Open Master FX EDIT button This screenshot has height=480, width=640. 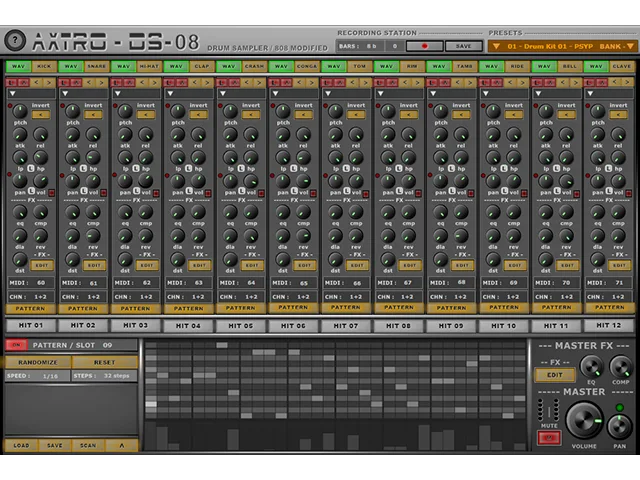click(x=555, y=375)
